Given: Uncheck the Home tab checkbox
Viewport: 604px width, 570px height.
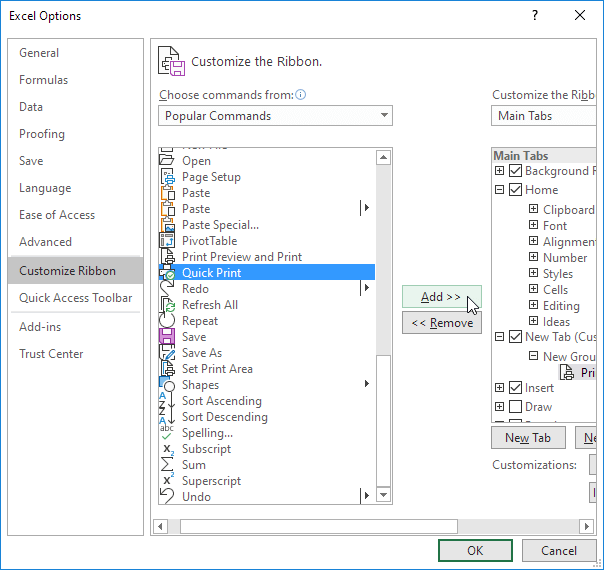Looking at the screenshot, I should pyautogui.click(x=515, y=190).
